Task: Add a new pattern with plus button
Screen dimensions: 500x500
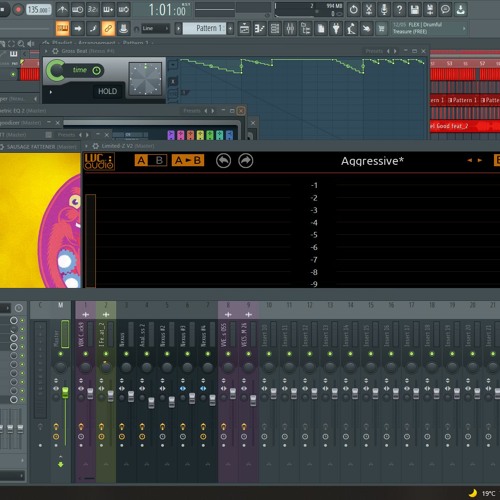Action: coord(230,29)
